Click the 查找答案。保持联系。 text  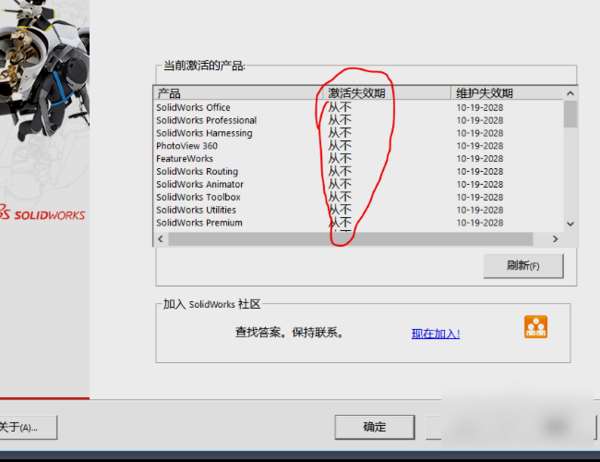click(x=289, y=332)
